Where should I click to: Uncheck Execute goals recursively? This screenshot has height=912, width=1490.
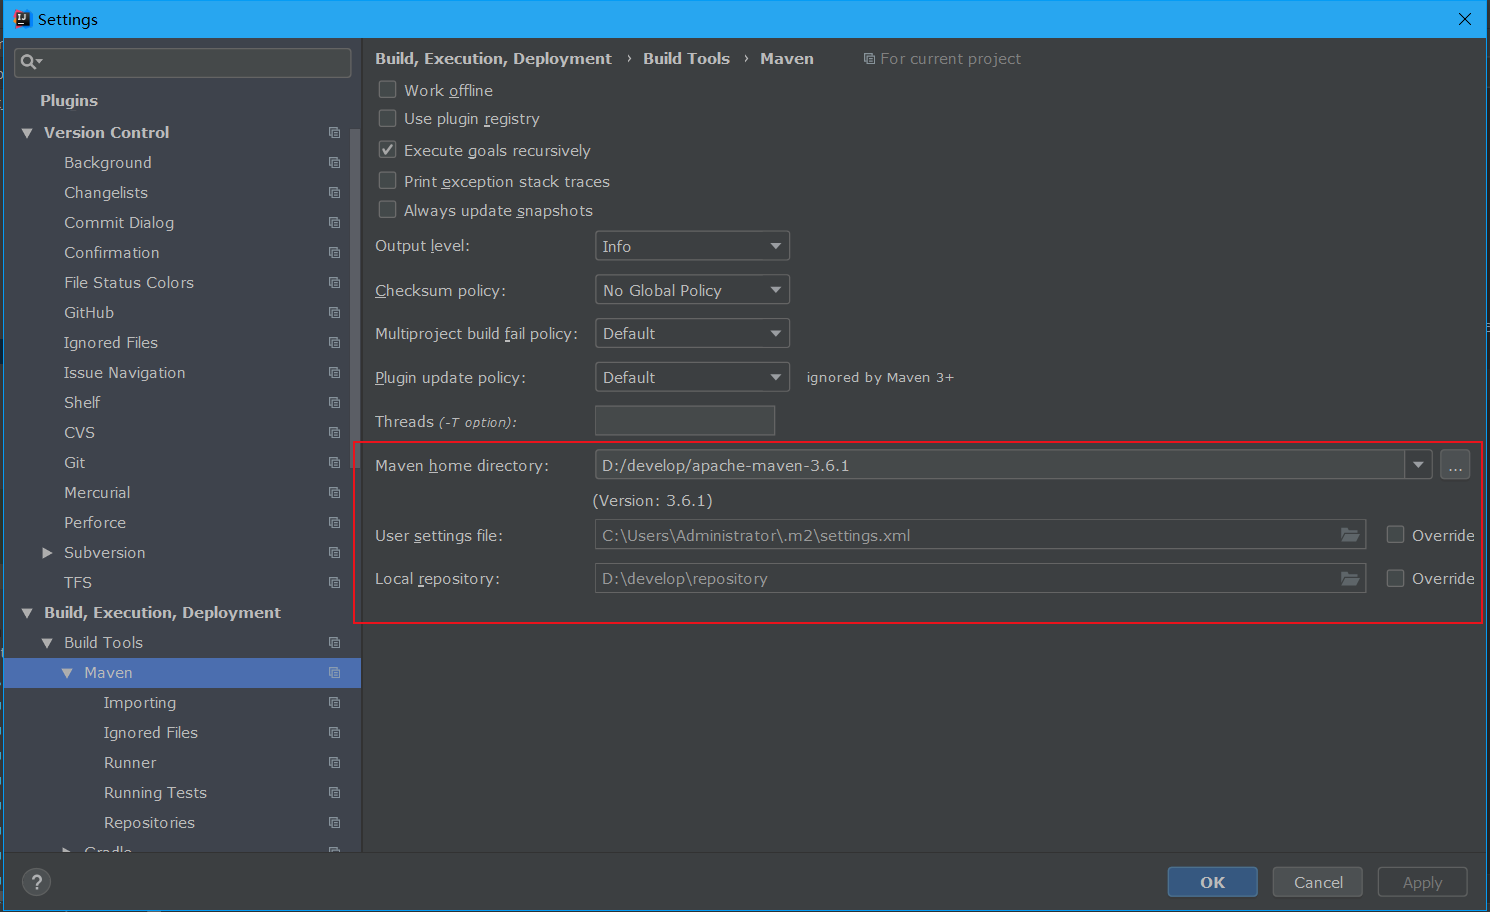[x=387, y=150]
